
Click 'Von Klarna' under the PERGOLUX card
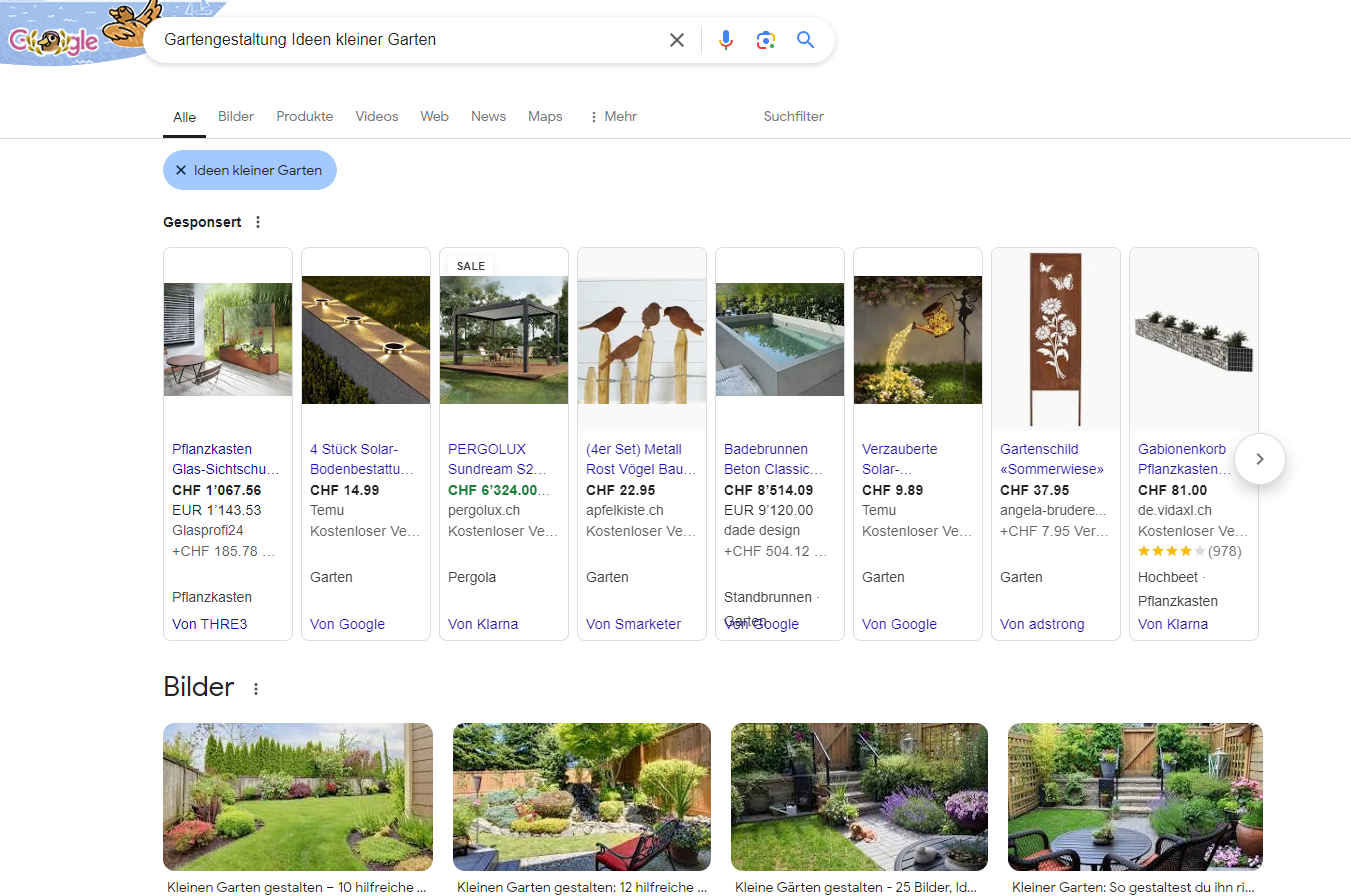483,624
